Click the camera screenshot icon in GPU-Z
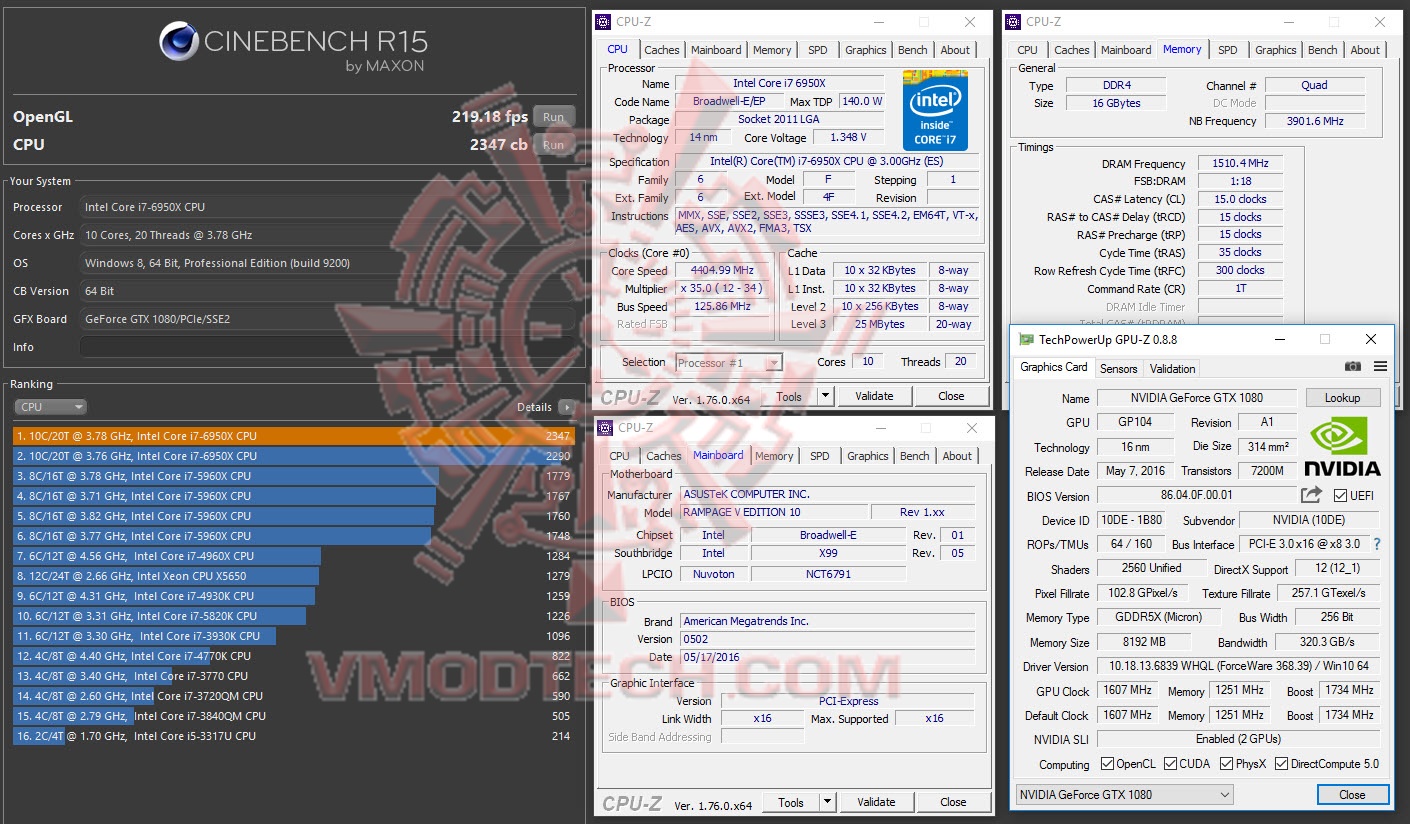 [x=1353, y=367]
